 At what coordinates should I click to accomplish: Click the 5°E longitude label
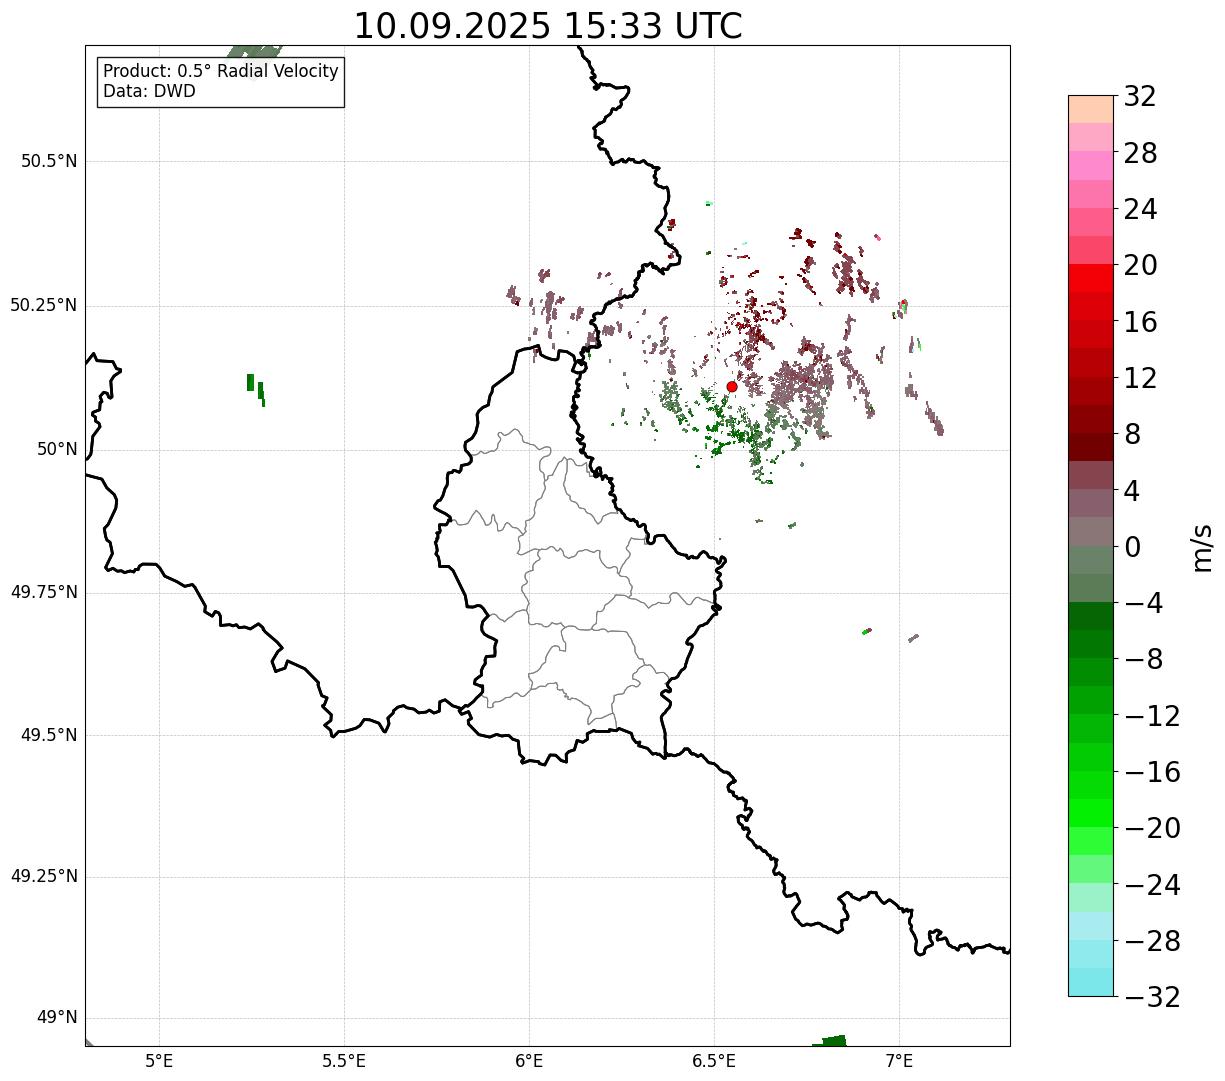[x=159, y=1062]
